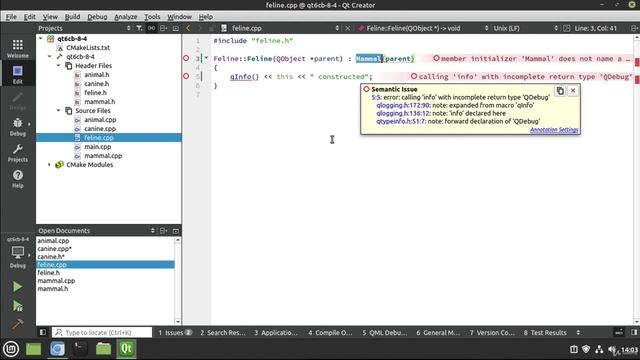640x360 pixels.
Task: Open mammal.h in project tree
Action: point(100,101)
